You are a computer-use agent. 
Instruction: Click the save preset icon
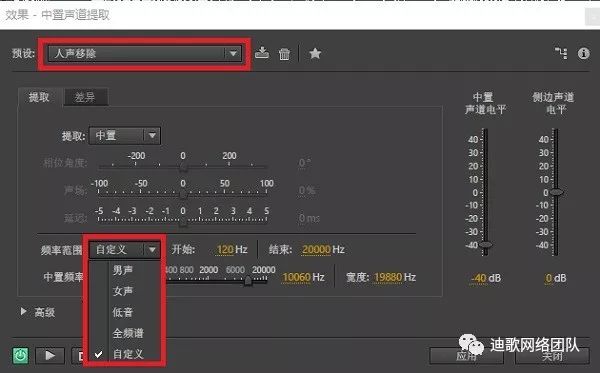(x=262, y=53)
